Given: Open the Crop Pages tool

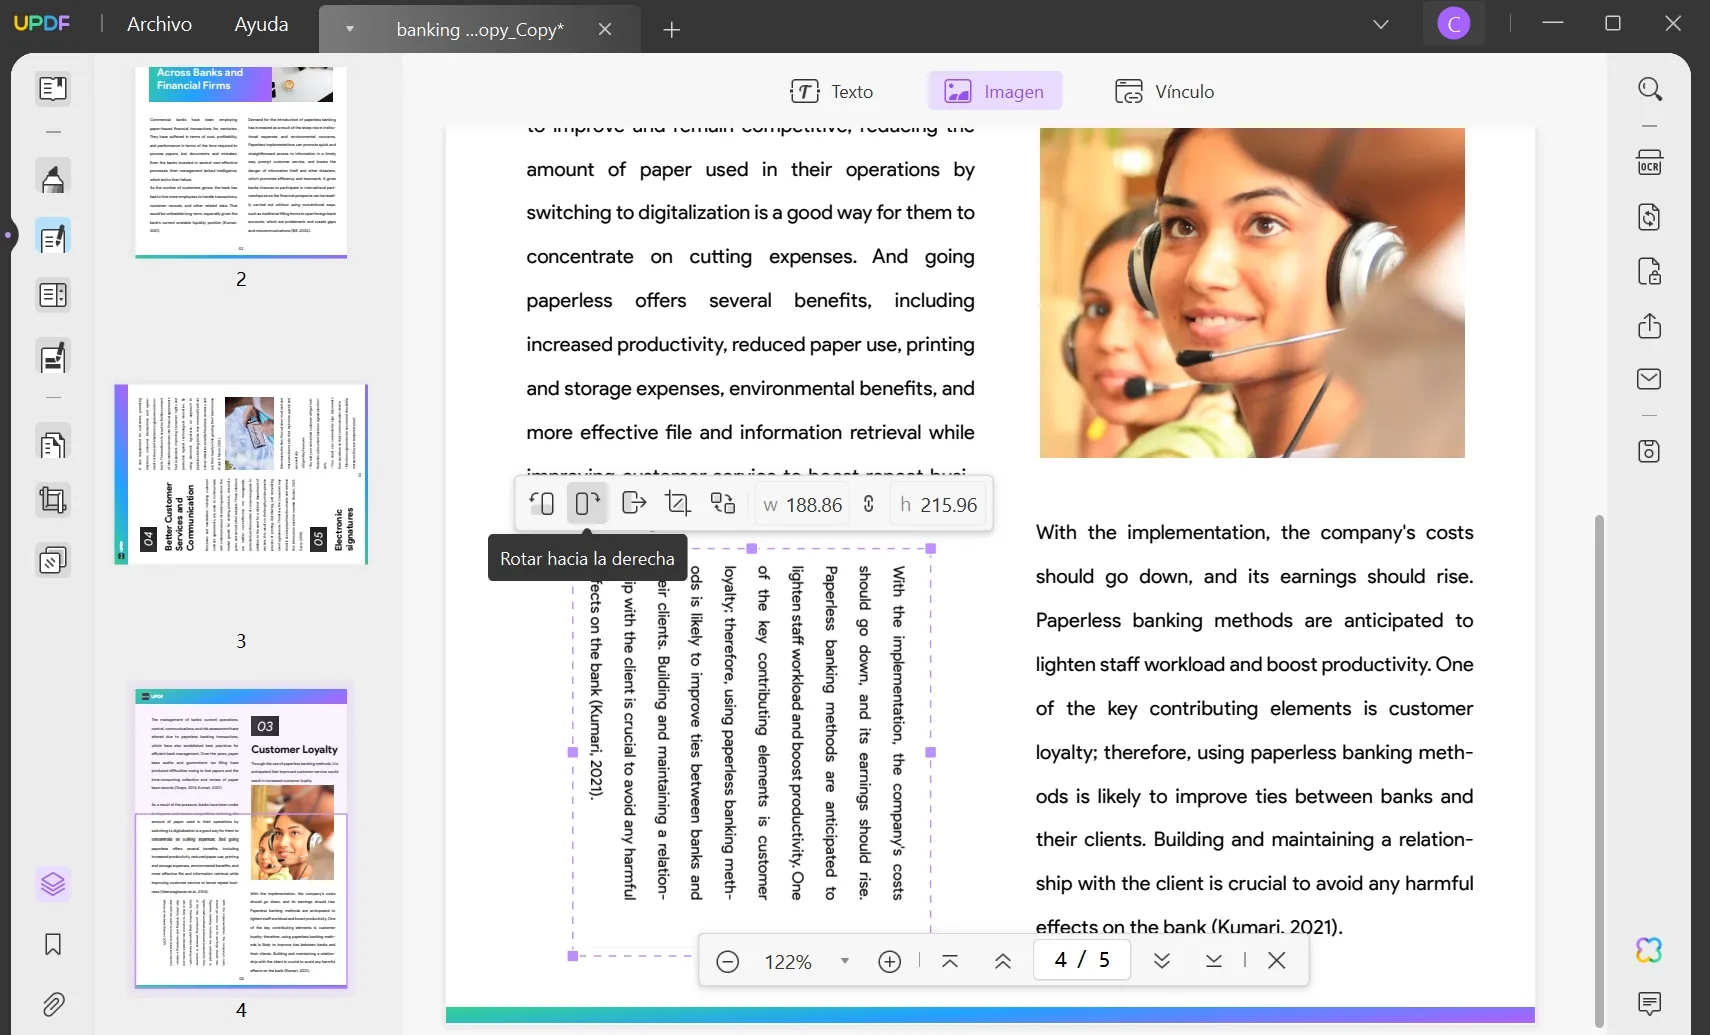Looking at the screenshot, I should coord(53,500).
